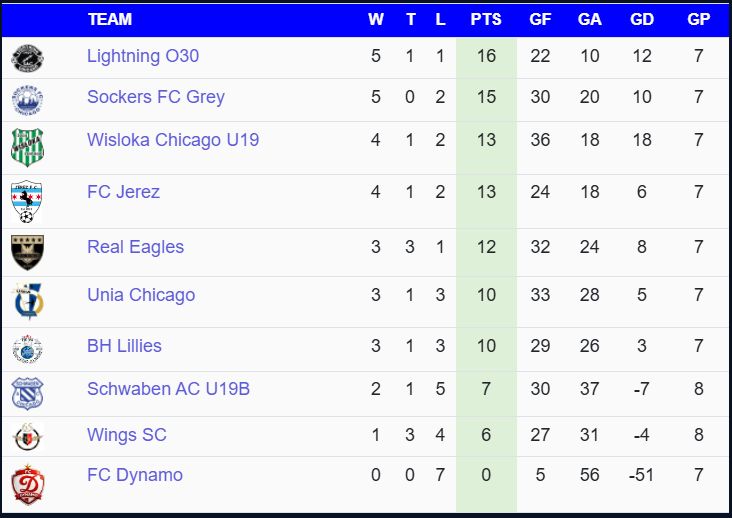
Task: Click the GD column header
Action: point(642,19)
